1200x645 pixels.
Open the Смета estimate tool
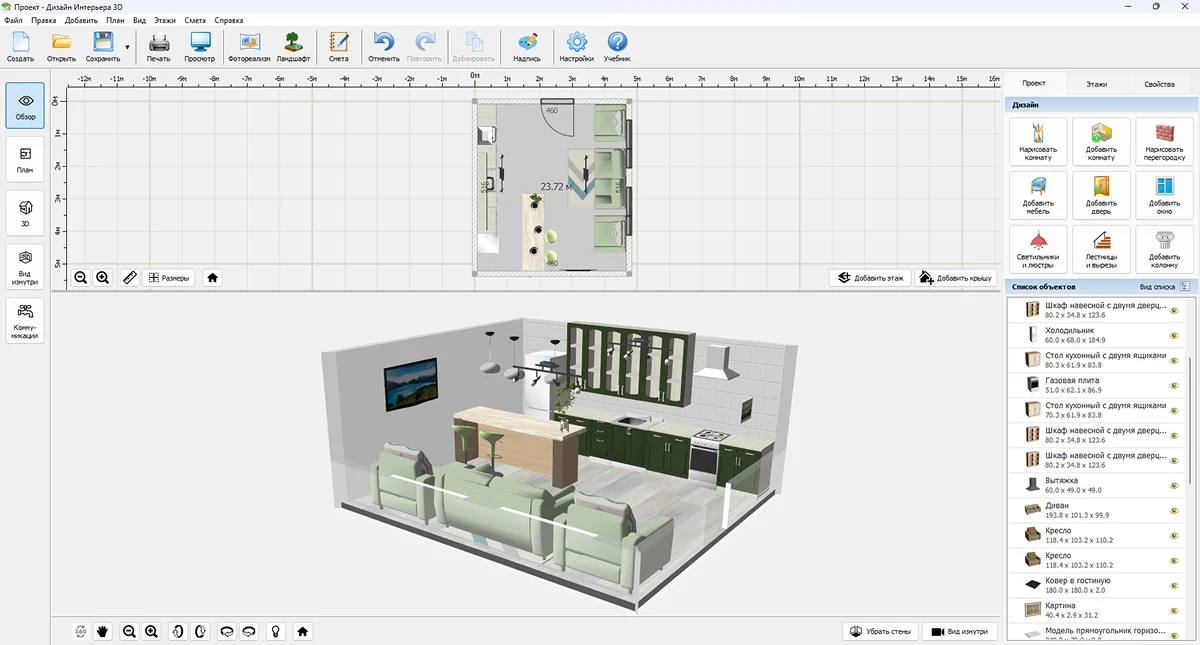tap(339, 46)
